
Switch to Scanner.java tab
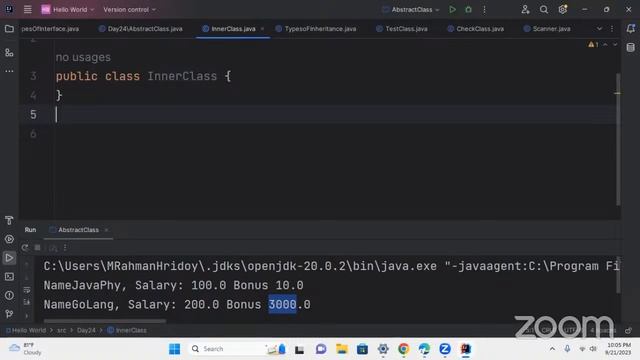coord(547,29)
